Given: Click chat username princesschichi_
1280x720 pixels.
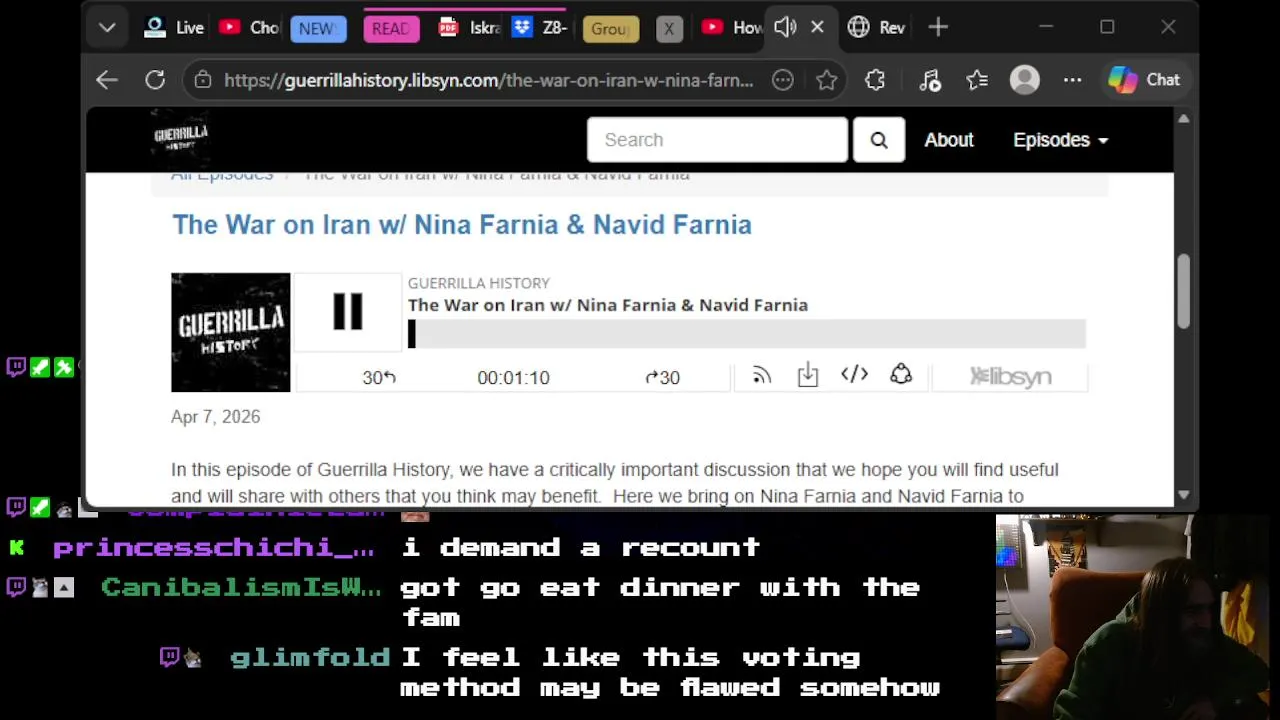Looking at the screenshot, I should tap(214, 548).
